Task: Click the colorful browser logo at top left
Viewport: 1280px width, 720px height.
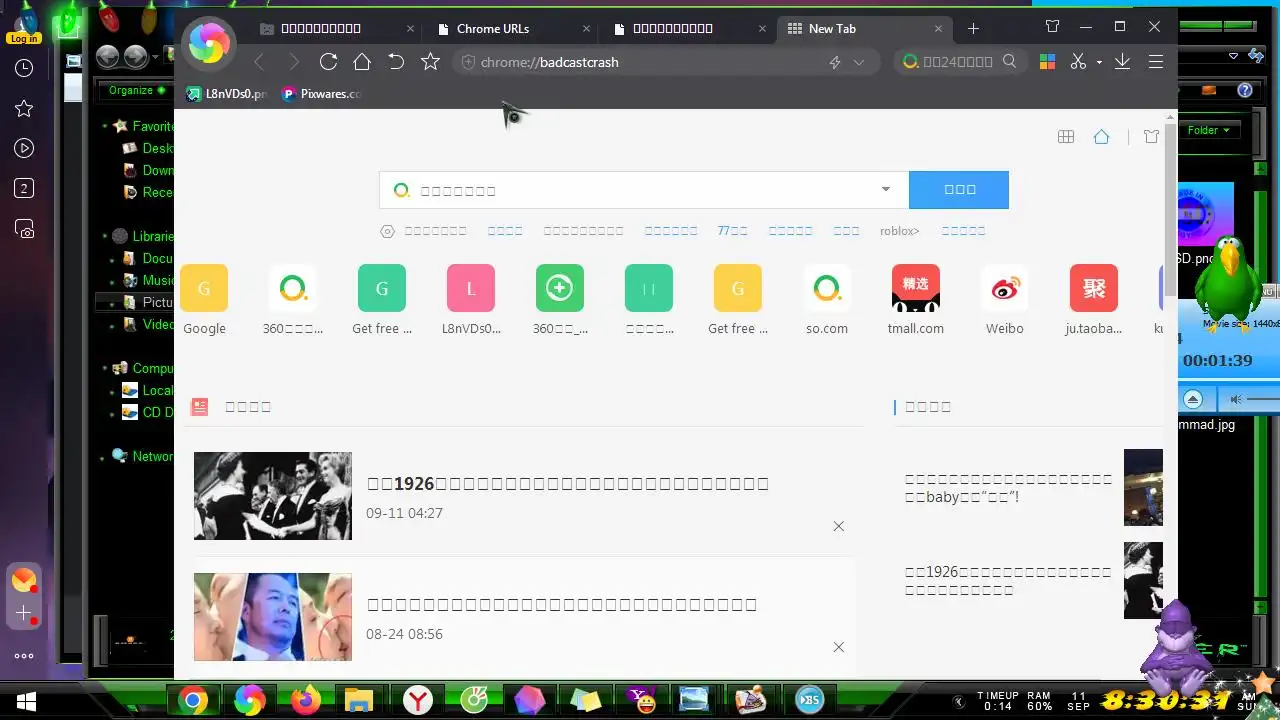Action: (x=209, y=44)
